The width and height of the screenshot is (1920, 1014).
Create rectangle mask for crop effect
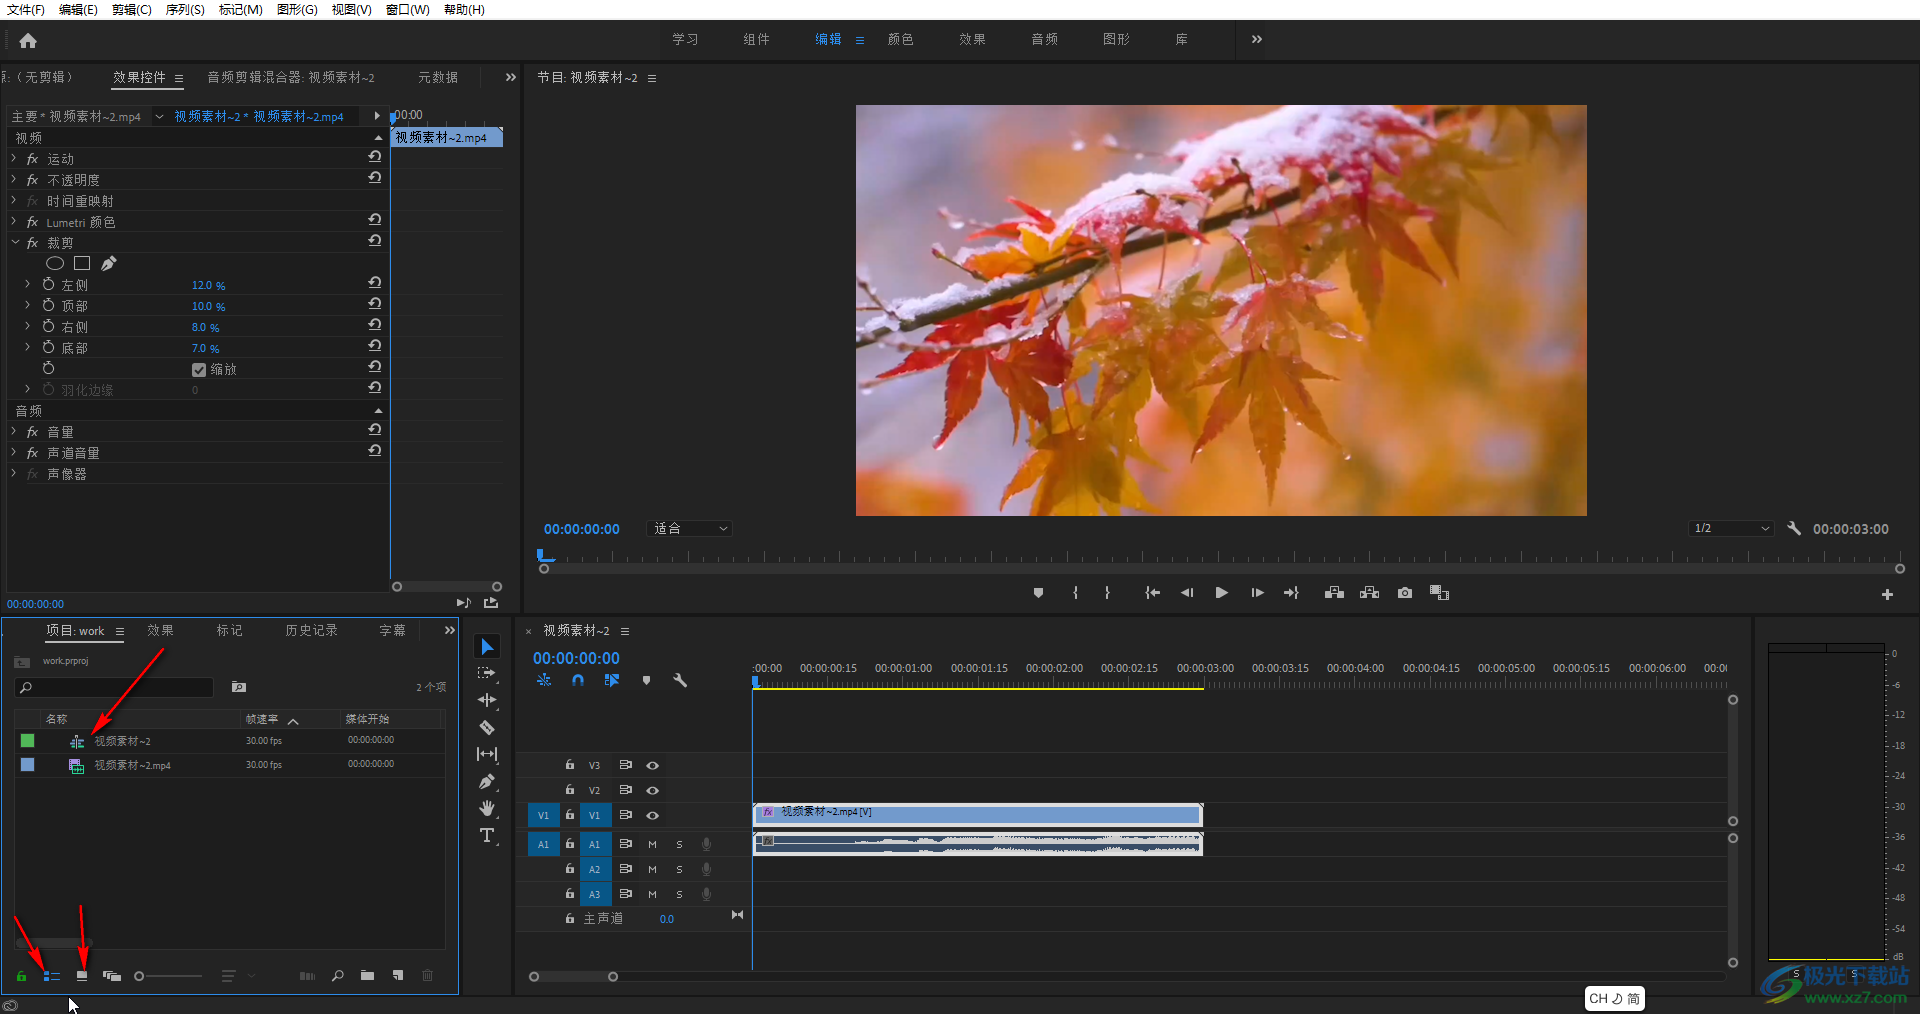tap(82, 263)
